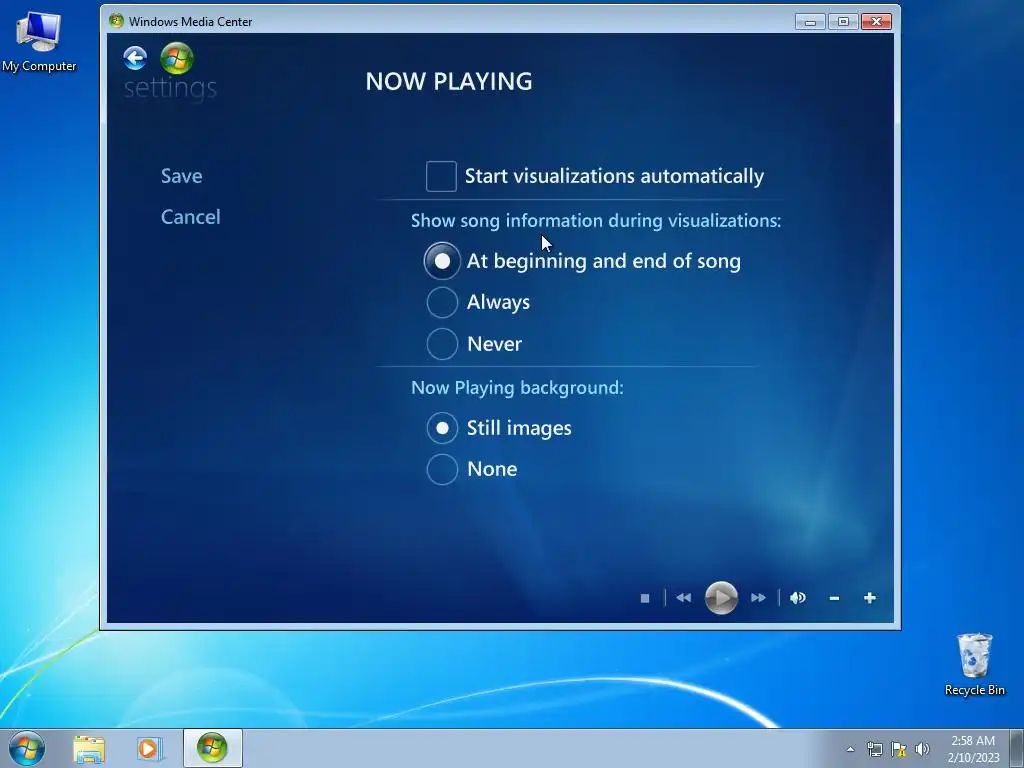Click 'Show song information during visualizations:' label

point(596,221)
